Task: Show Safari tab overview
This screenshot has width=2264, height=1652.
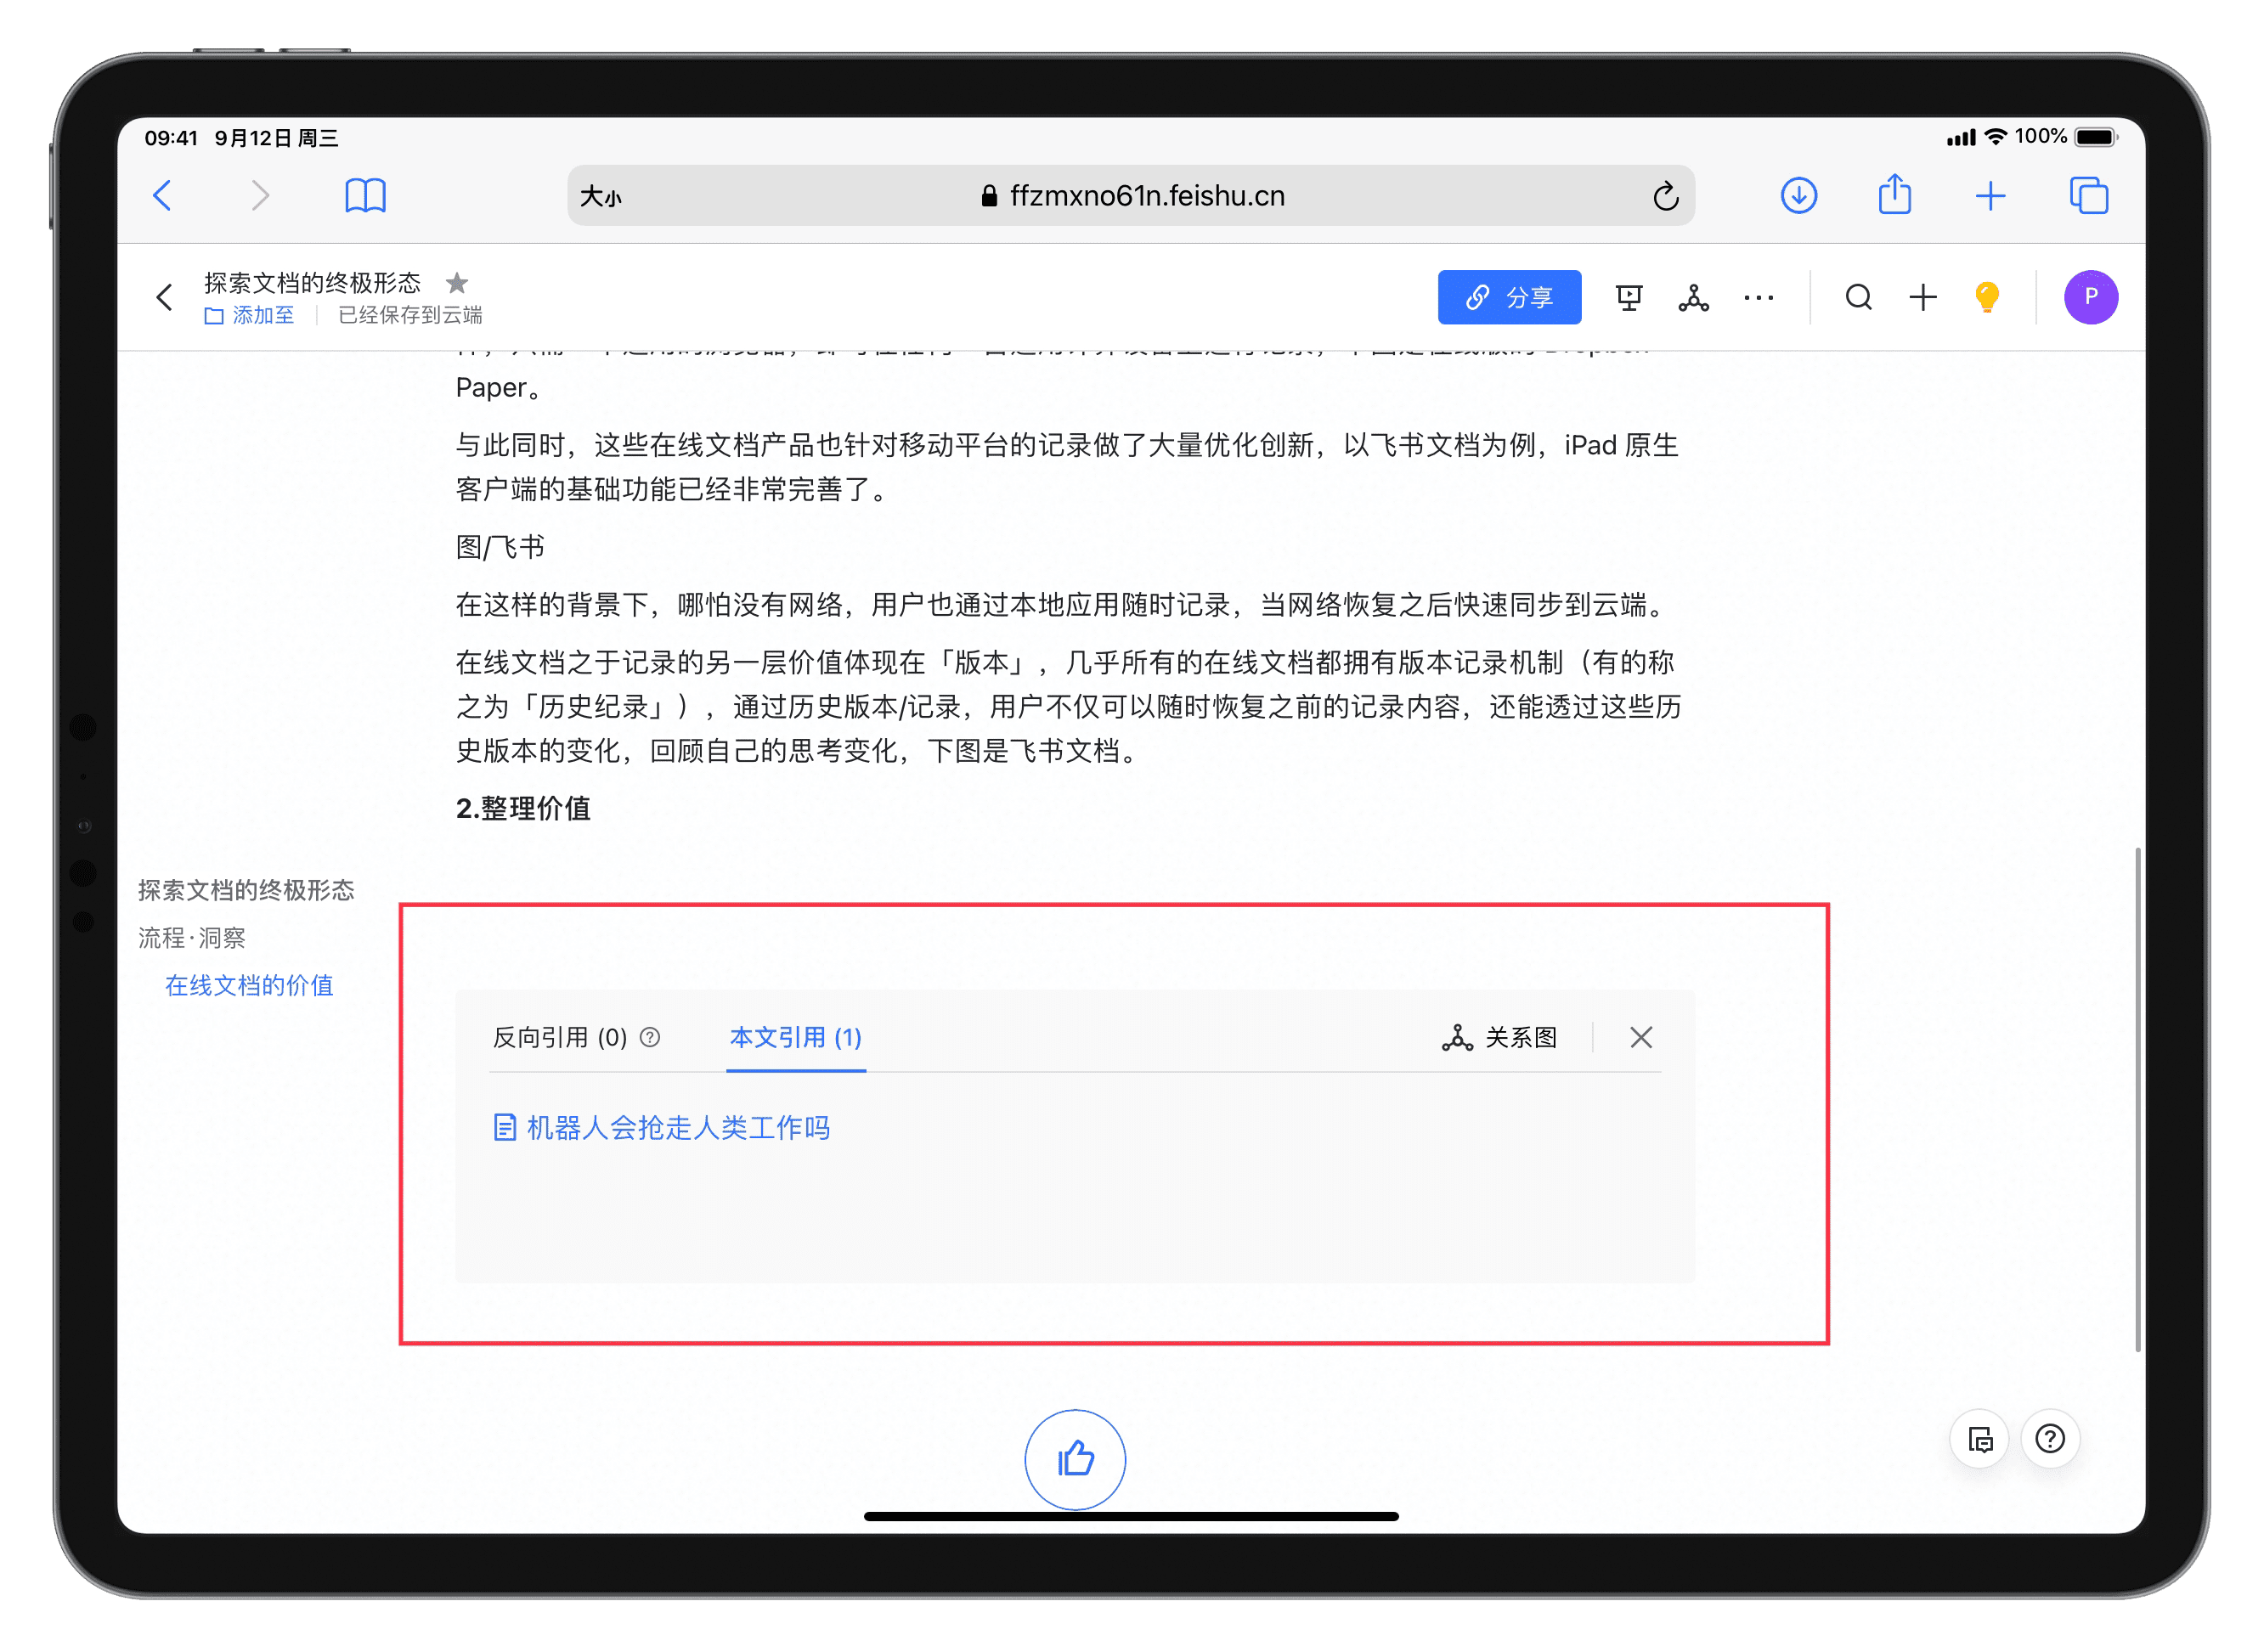Action: [2088, 196]
